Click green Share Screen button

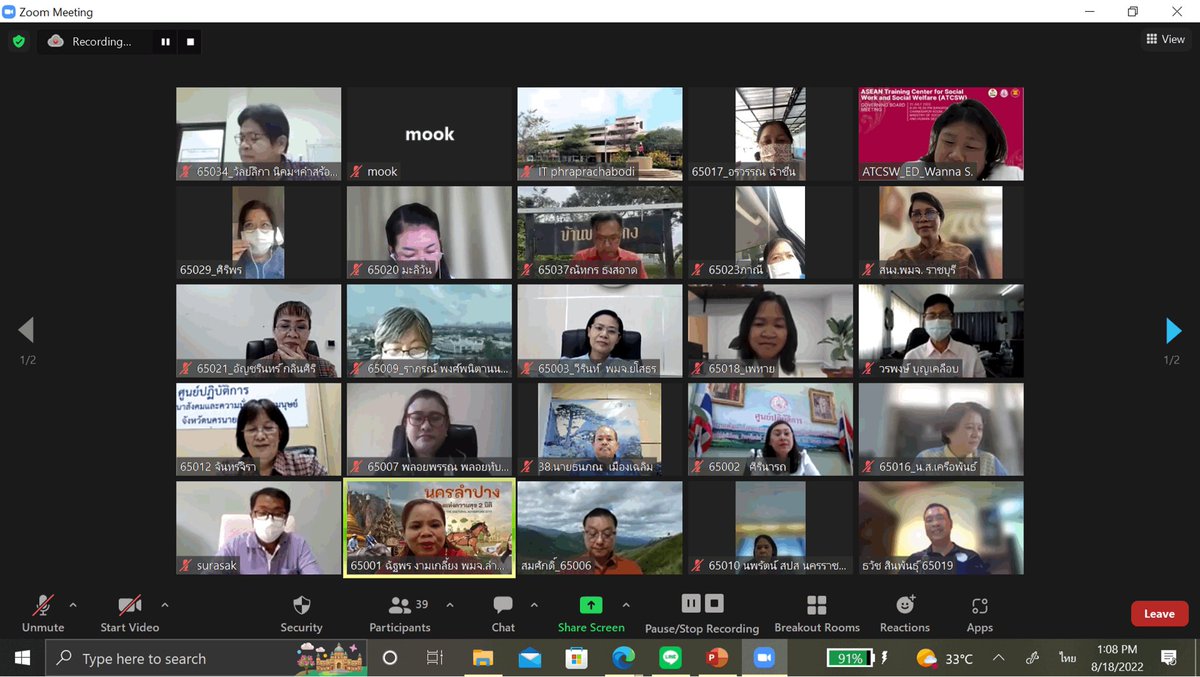591,605
